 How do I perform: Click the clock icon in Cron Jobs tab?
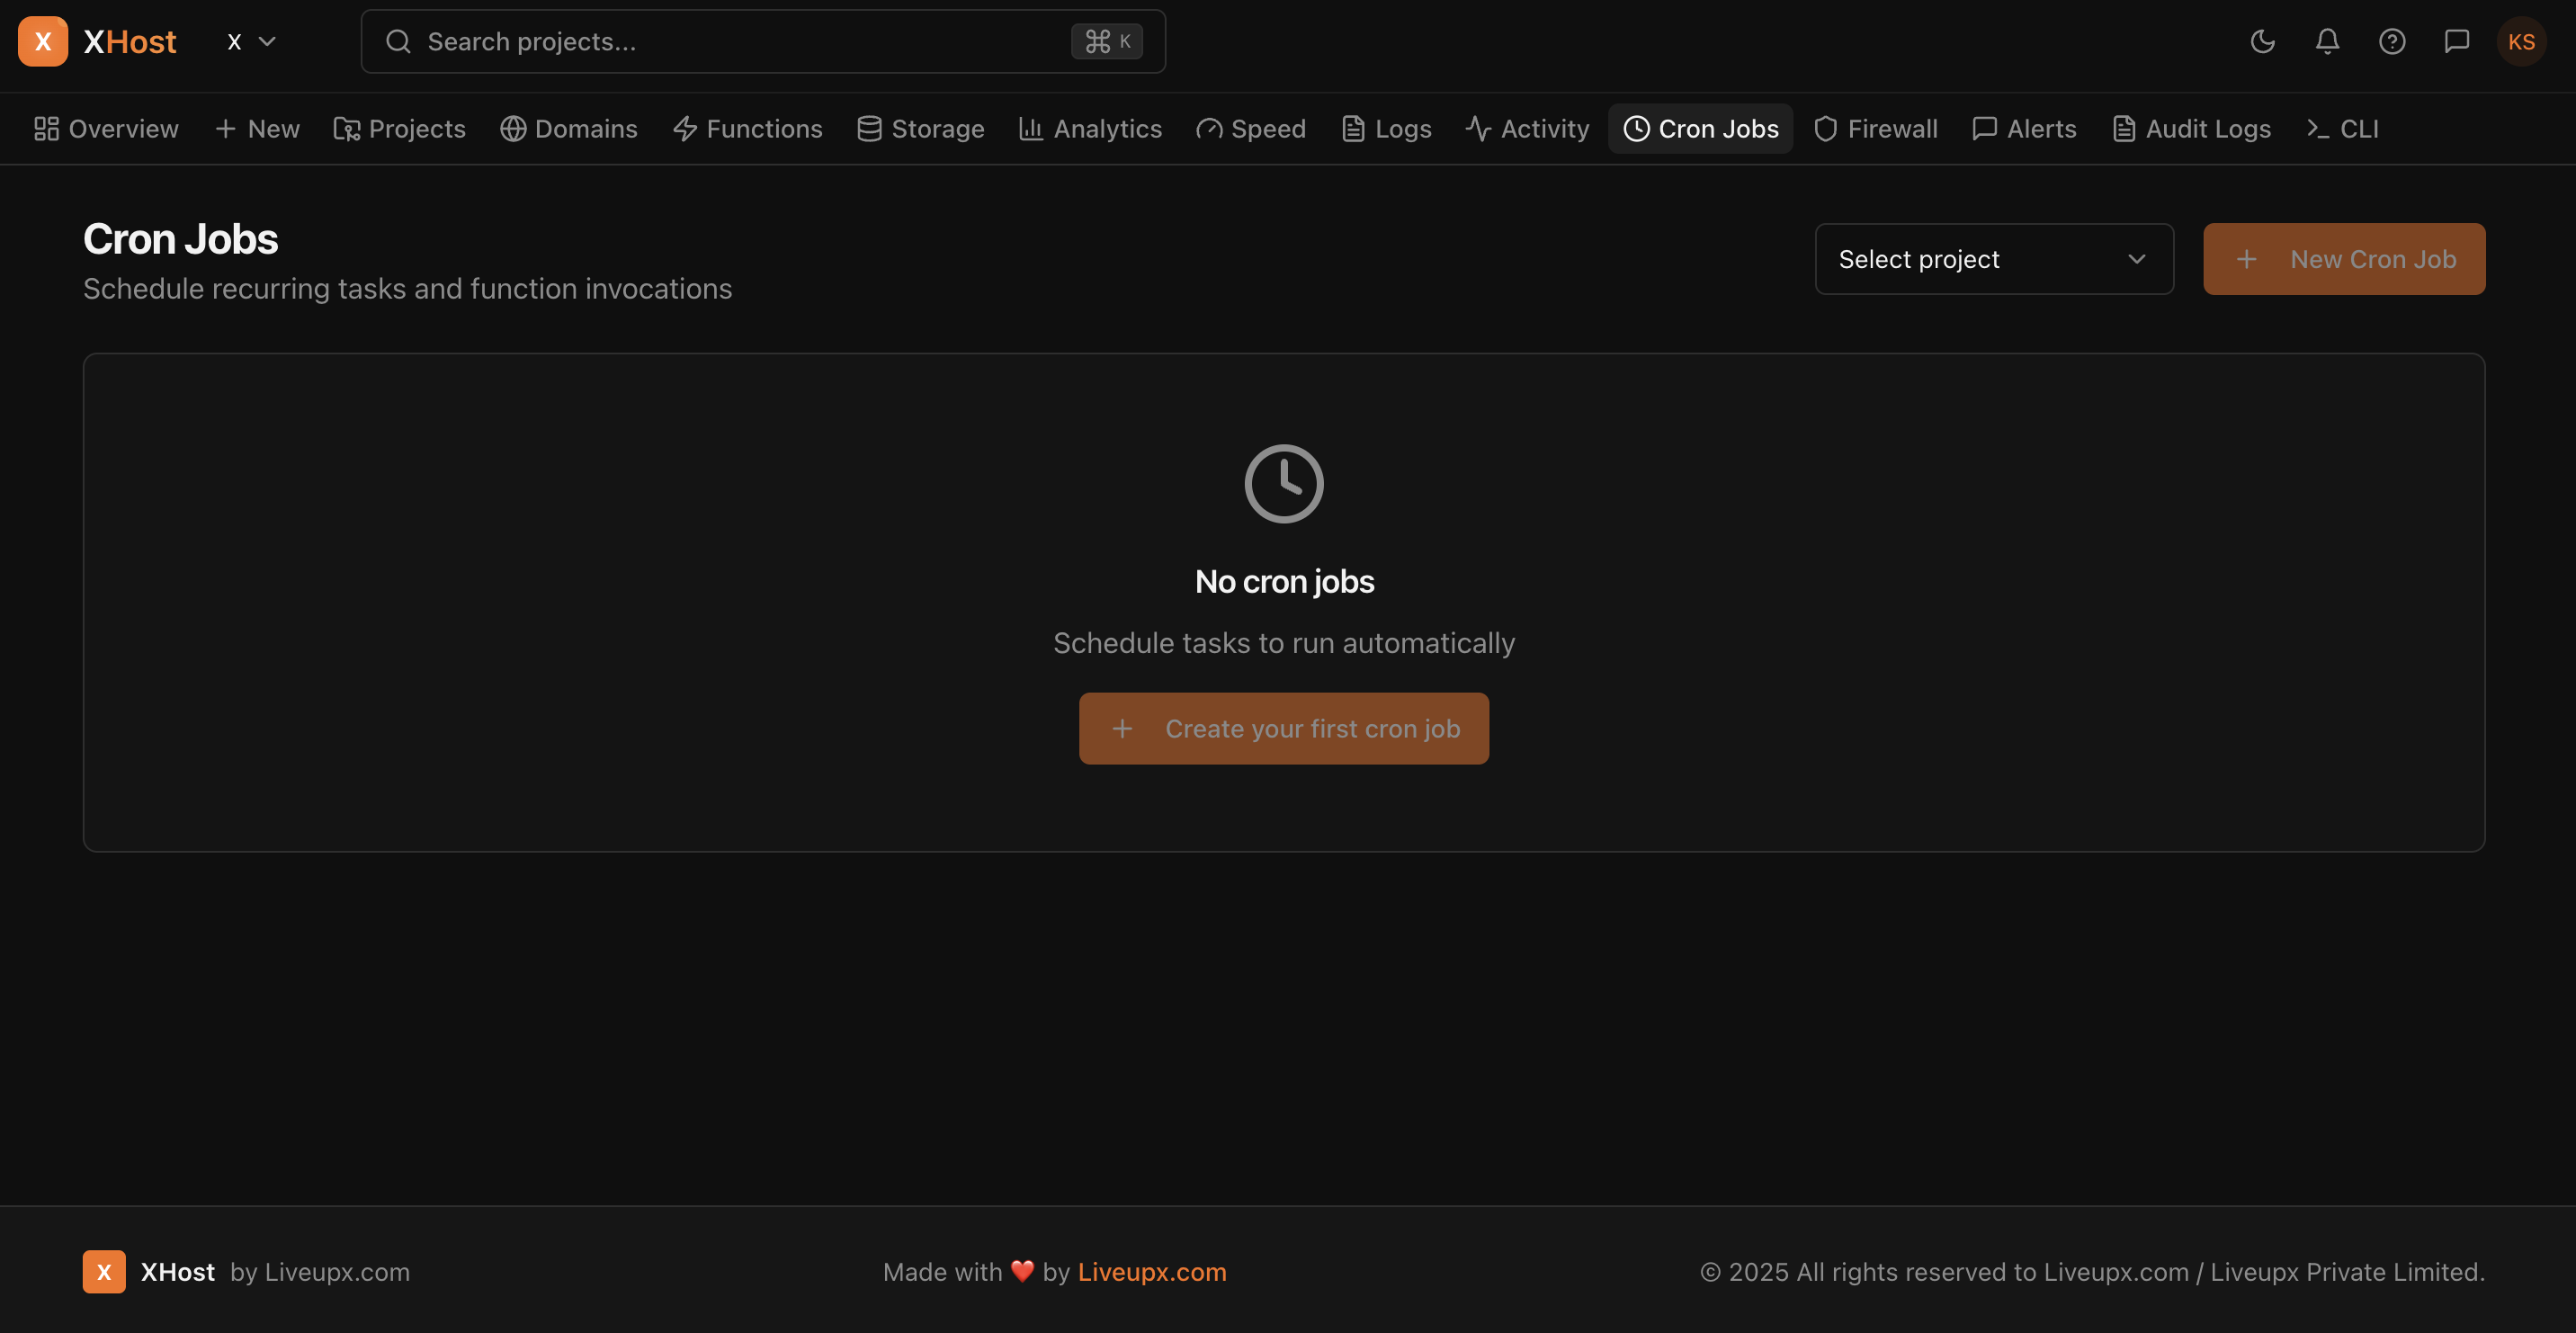tap(1637, 128)
